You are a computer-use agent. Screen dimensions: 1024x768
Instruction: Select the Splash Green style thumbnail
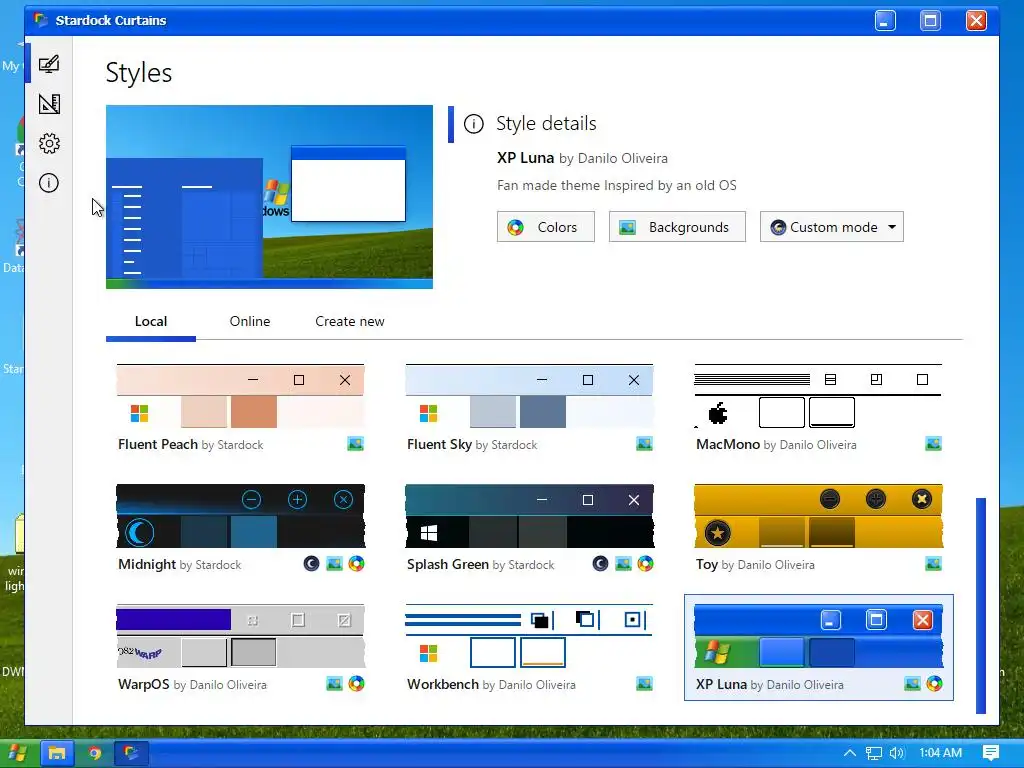click(529, 516)
